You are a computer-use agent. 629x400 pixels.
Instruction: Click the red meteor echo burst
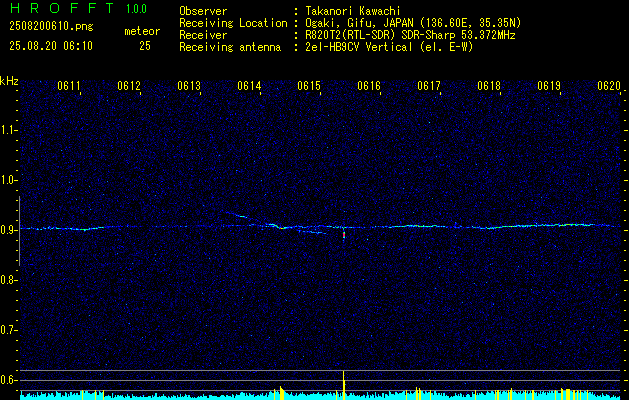click(x=344, y=235)
